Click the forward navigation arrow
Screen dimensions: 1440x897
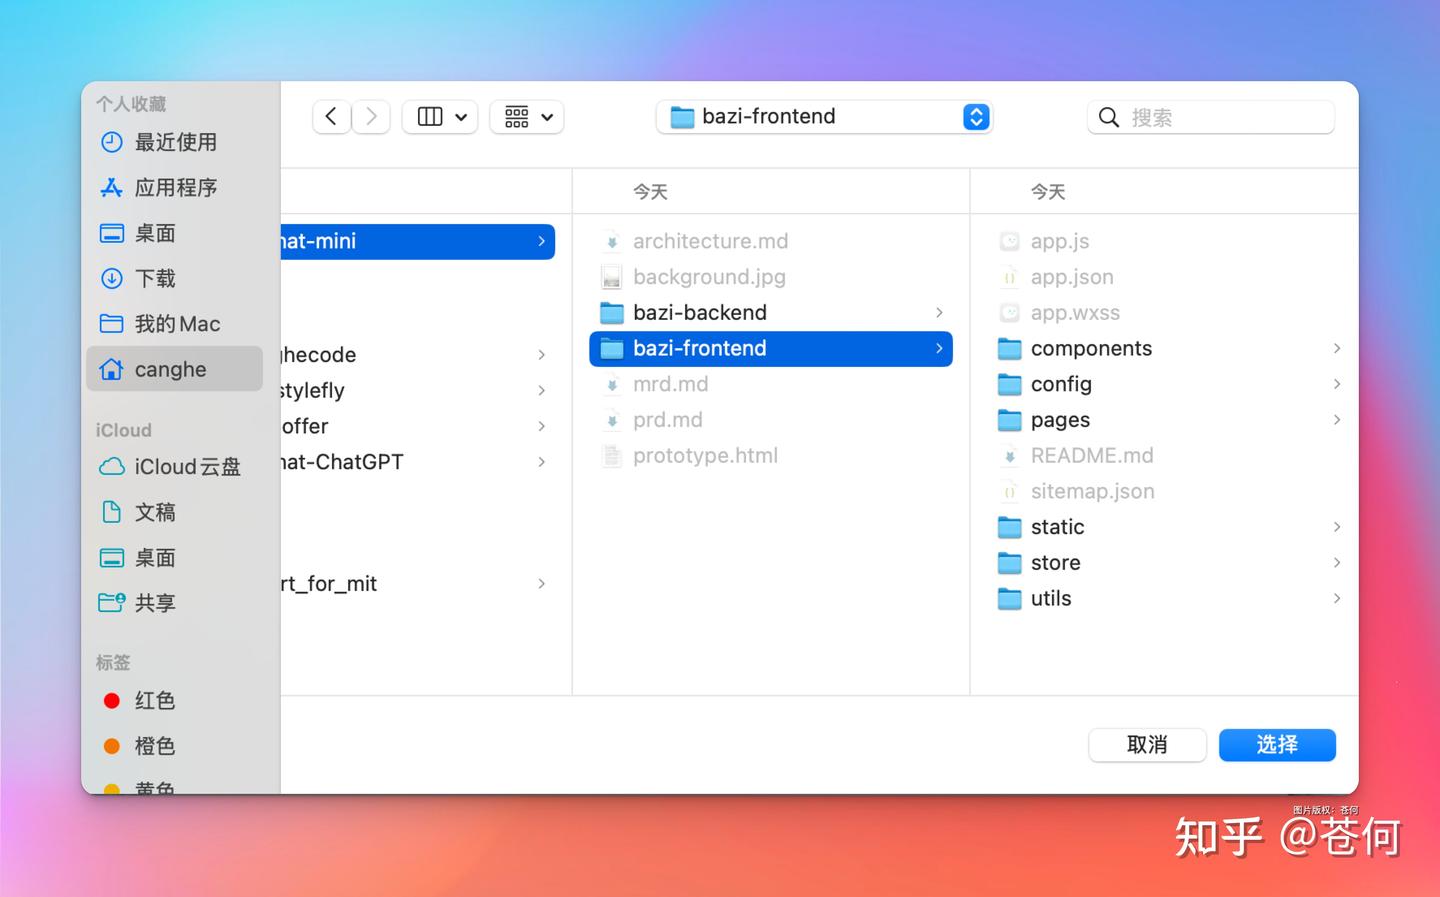(371, 117)
